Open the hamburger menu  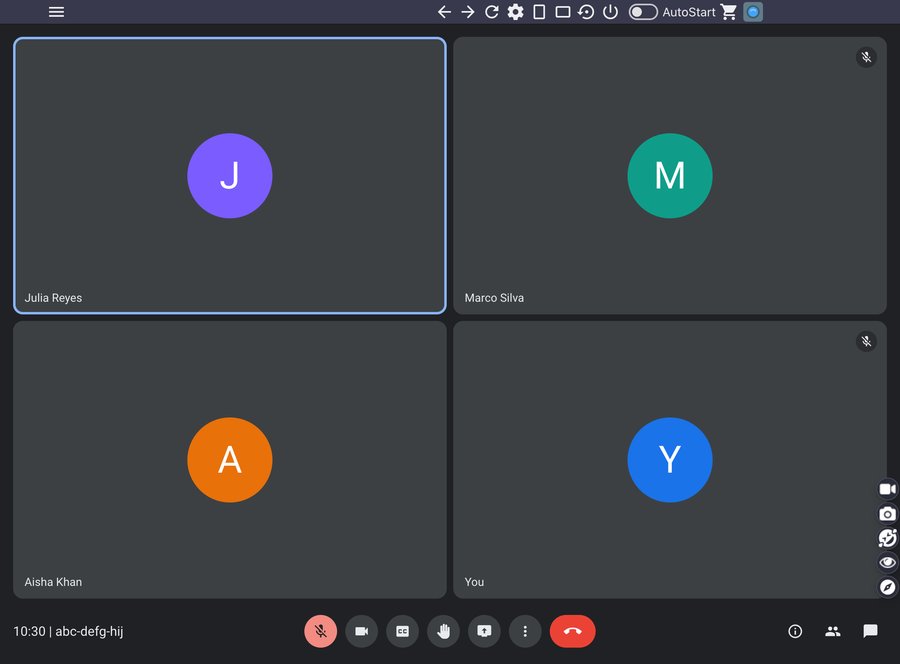coord(56,12)
